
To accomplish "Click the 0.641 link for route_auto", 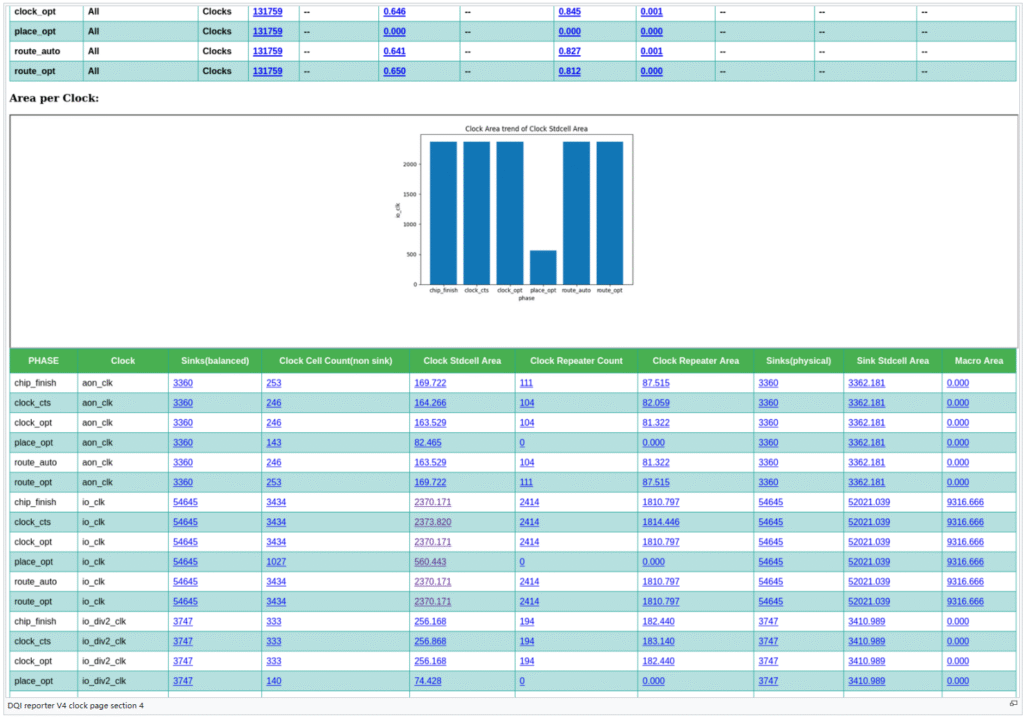I will (394, 51).
